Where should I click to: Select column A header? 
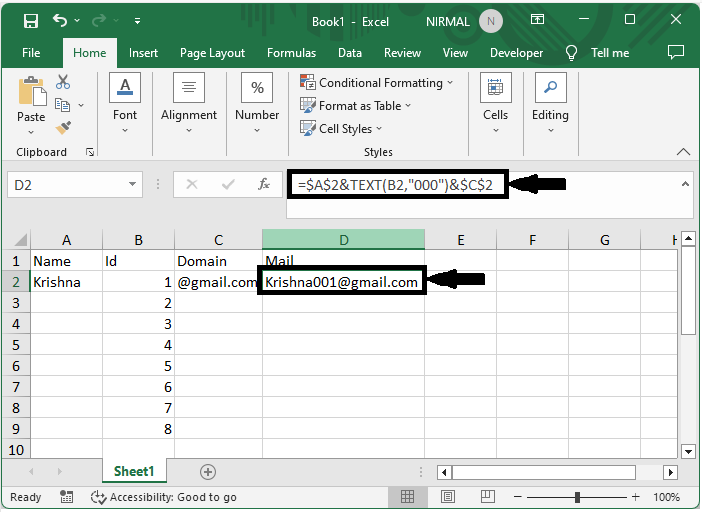pos(66,240)
